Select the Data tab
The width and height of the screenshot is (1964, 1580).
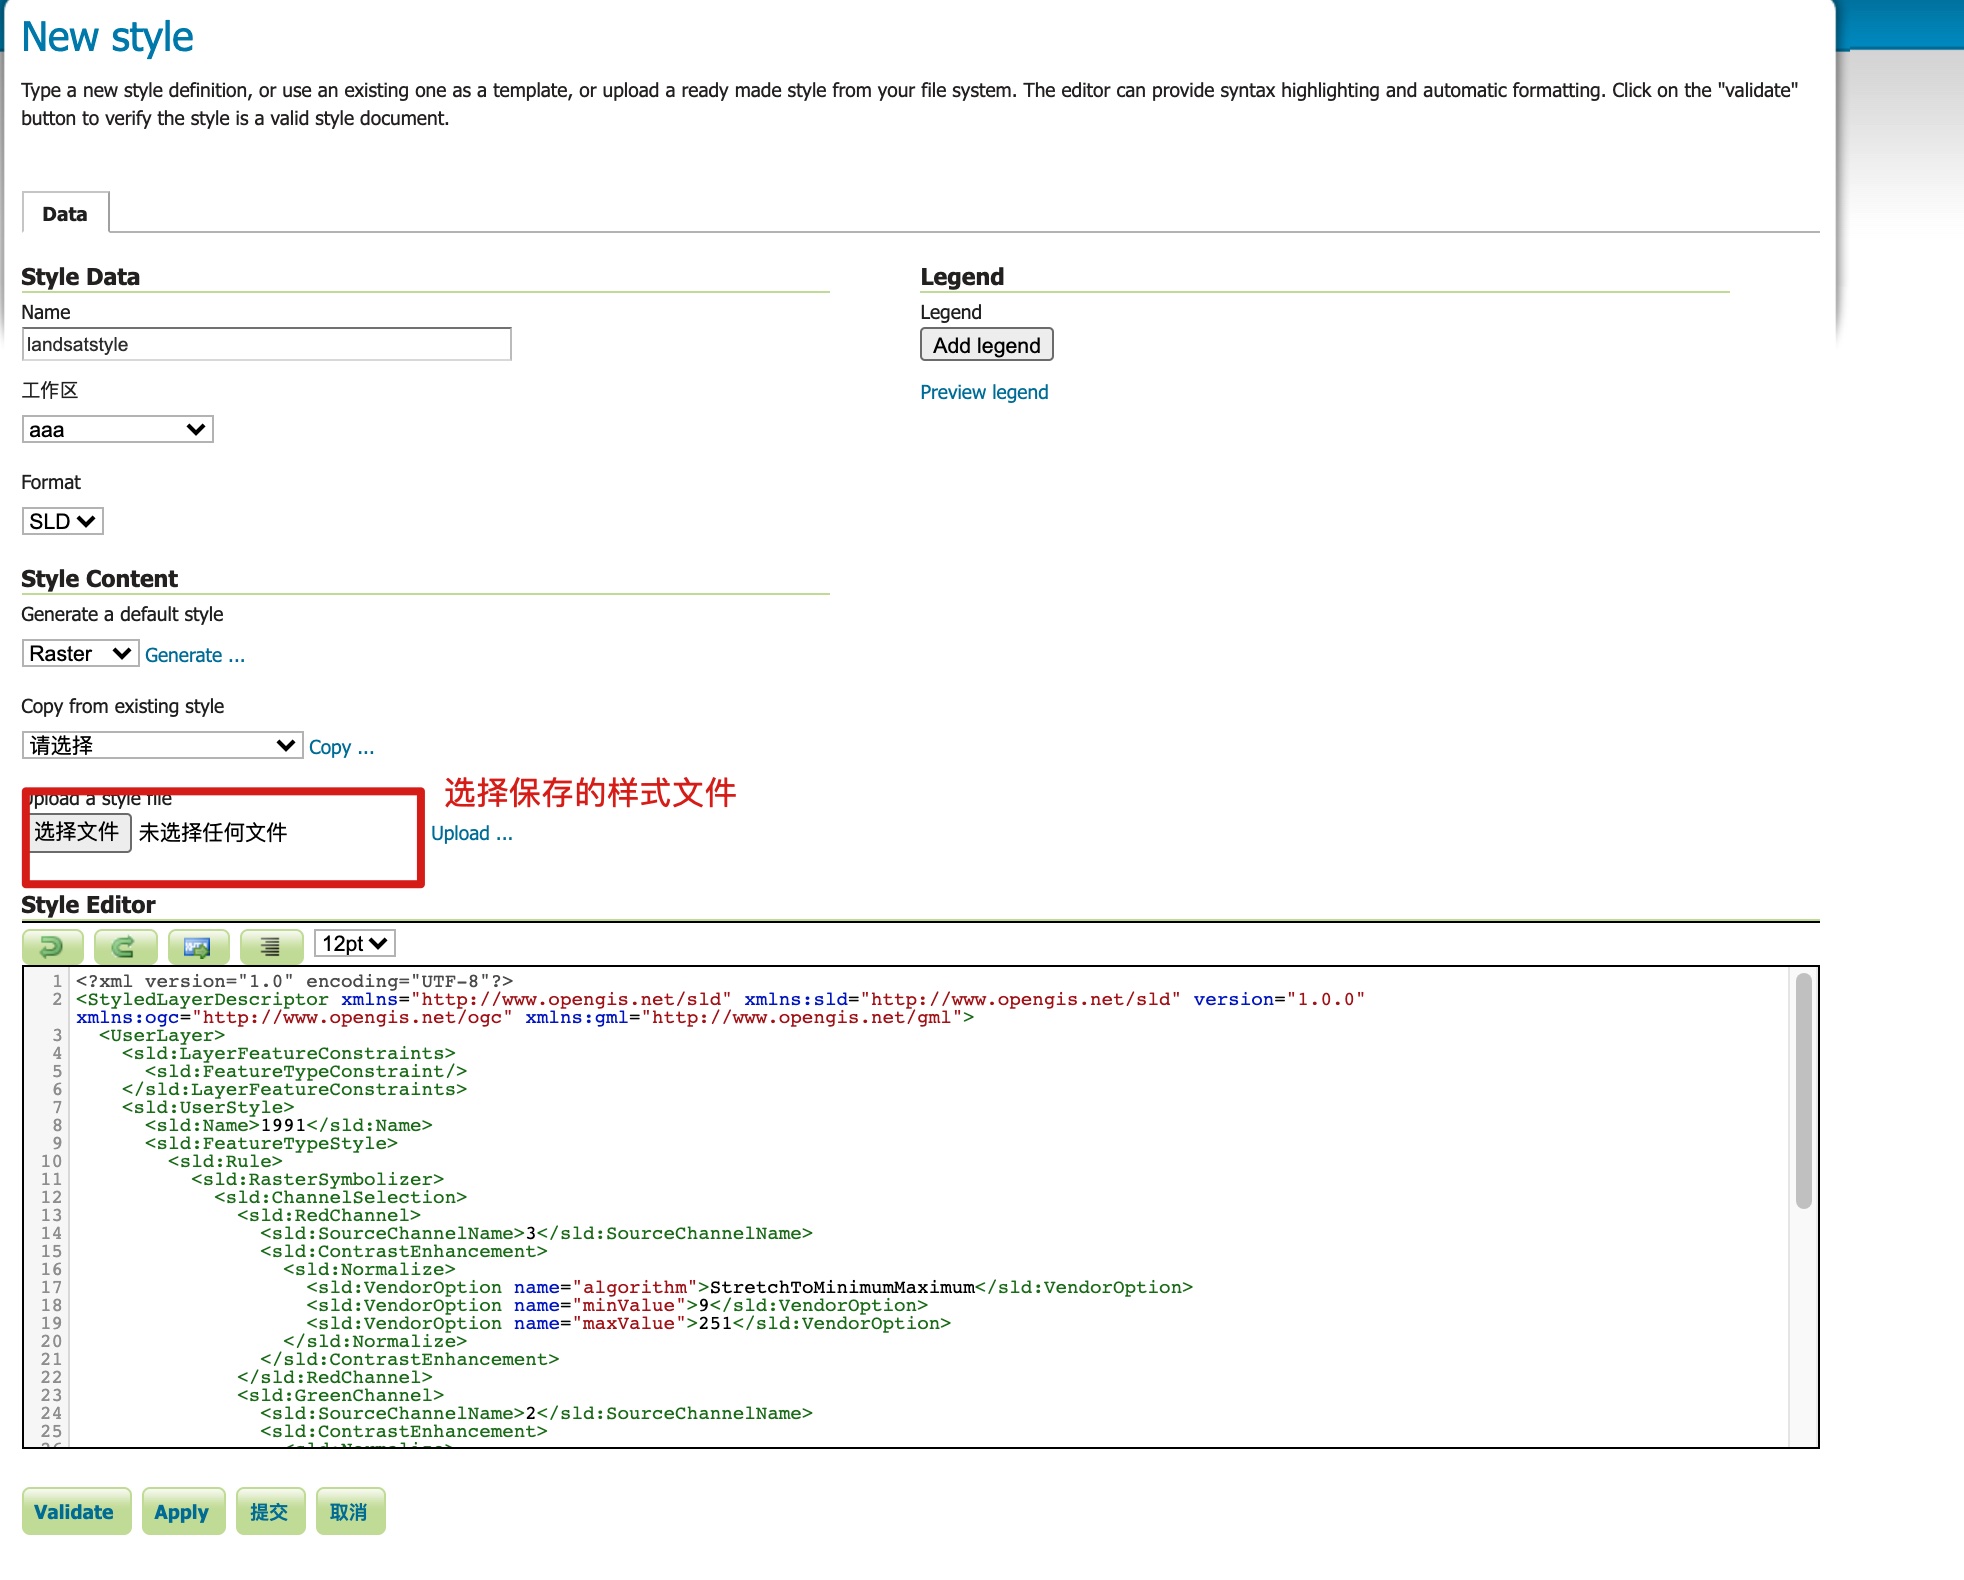point(65,214)
